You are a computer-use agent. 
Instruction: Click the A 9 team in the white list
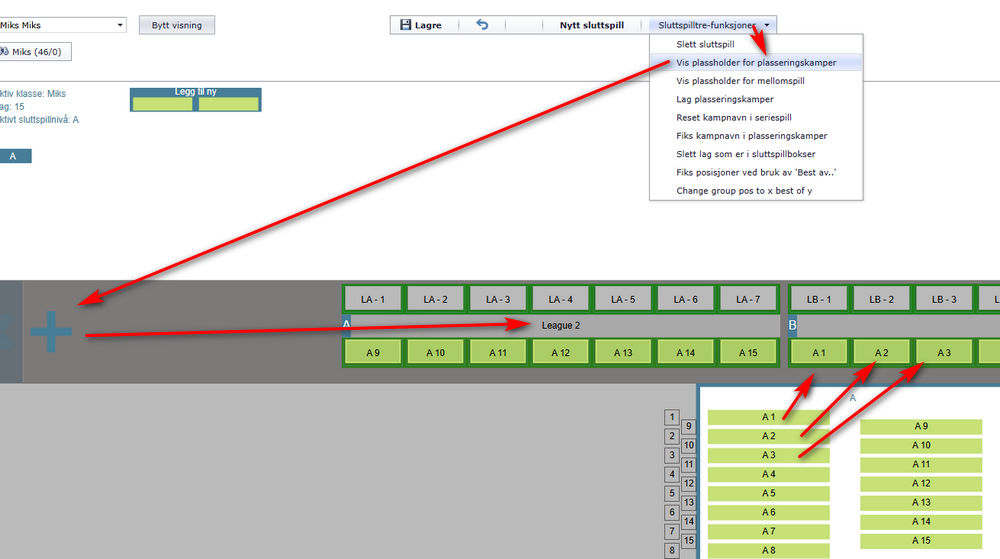coord(921,426)
